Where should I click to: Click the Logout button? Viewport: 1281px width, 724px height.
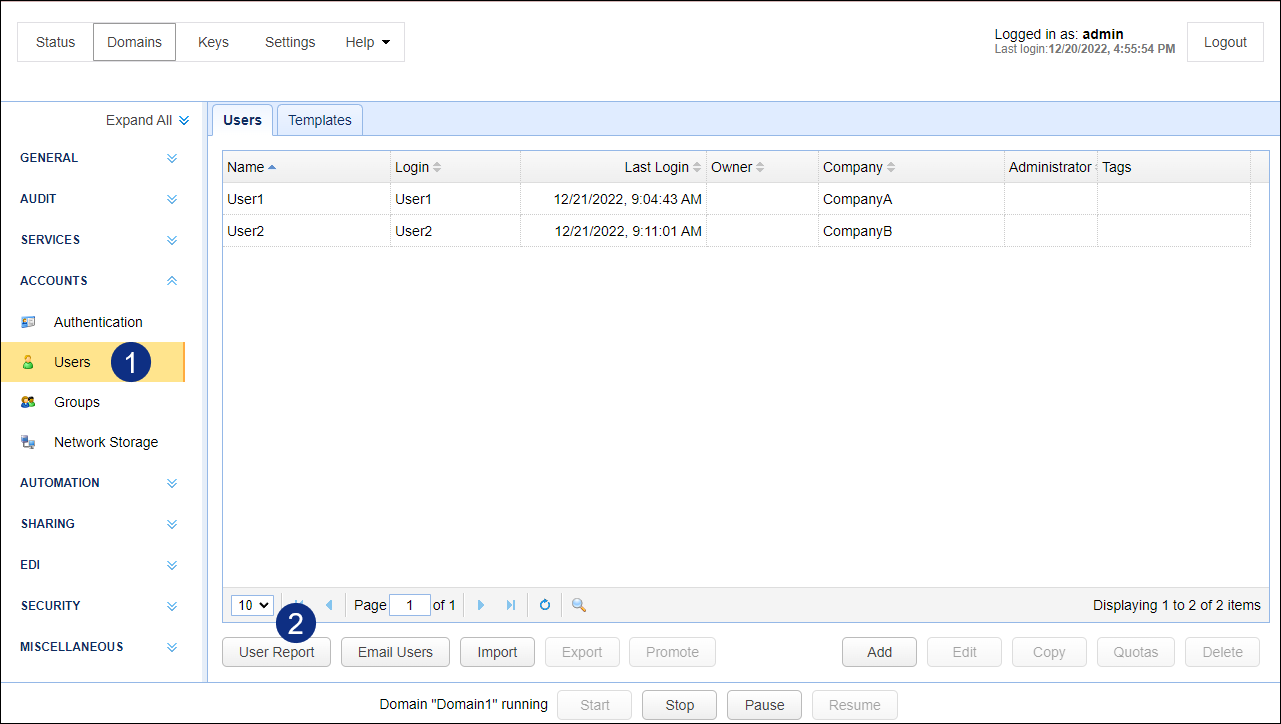(1225, 42)
